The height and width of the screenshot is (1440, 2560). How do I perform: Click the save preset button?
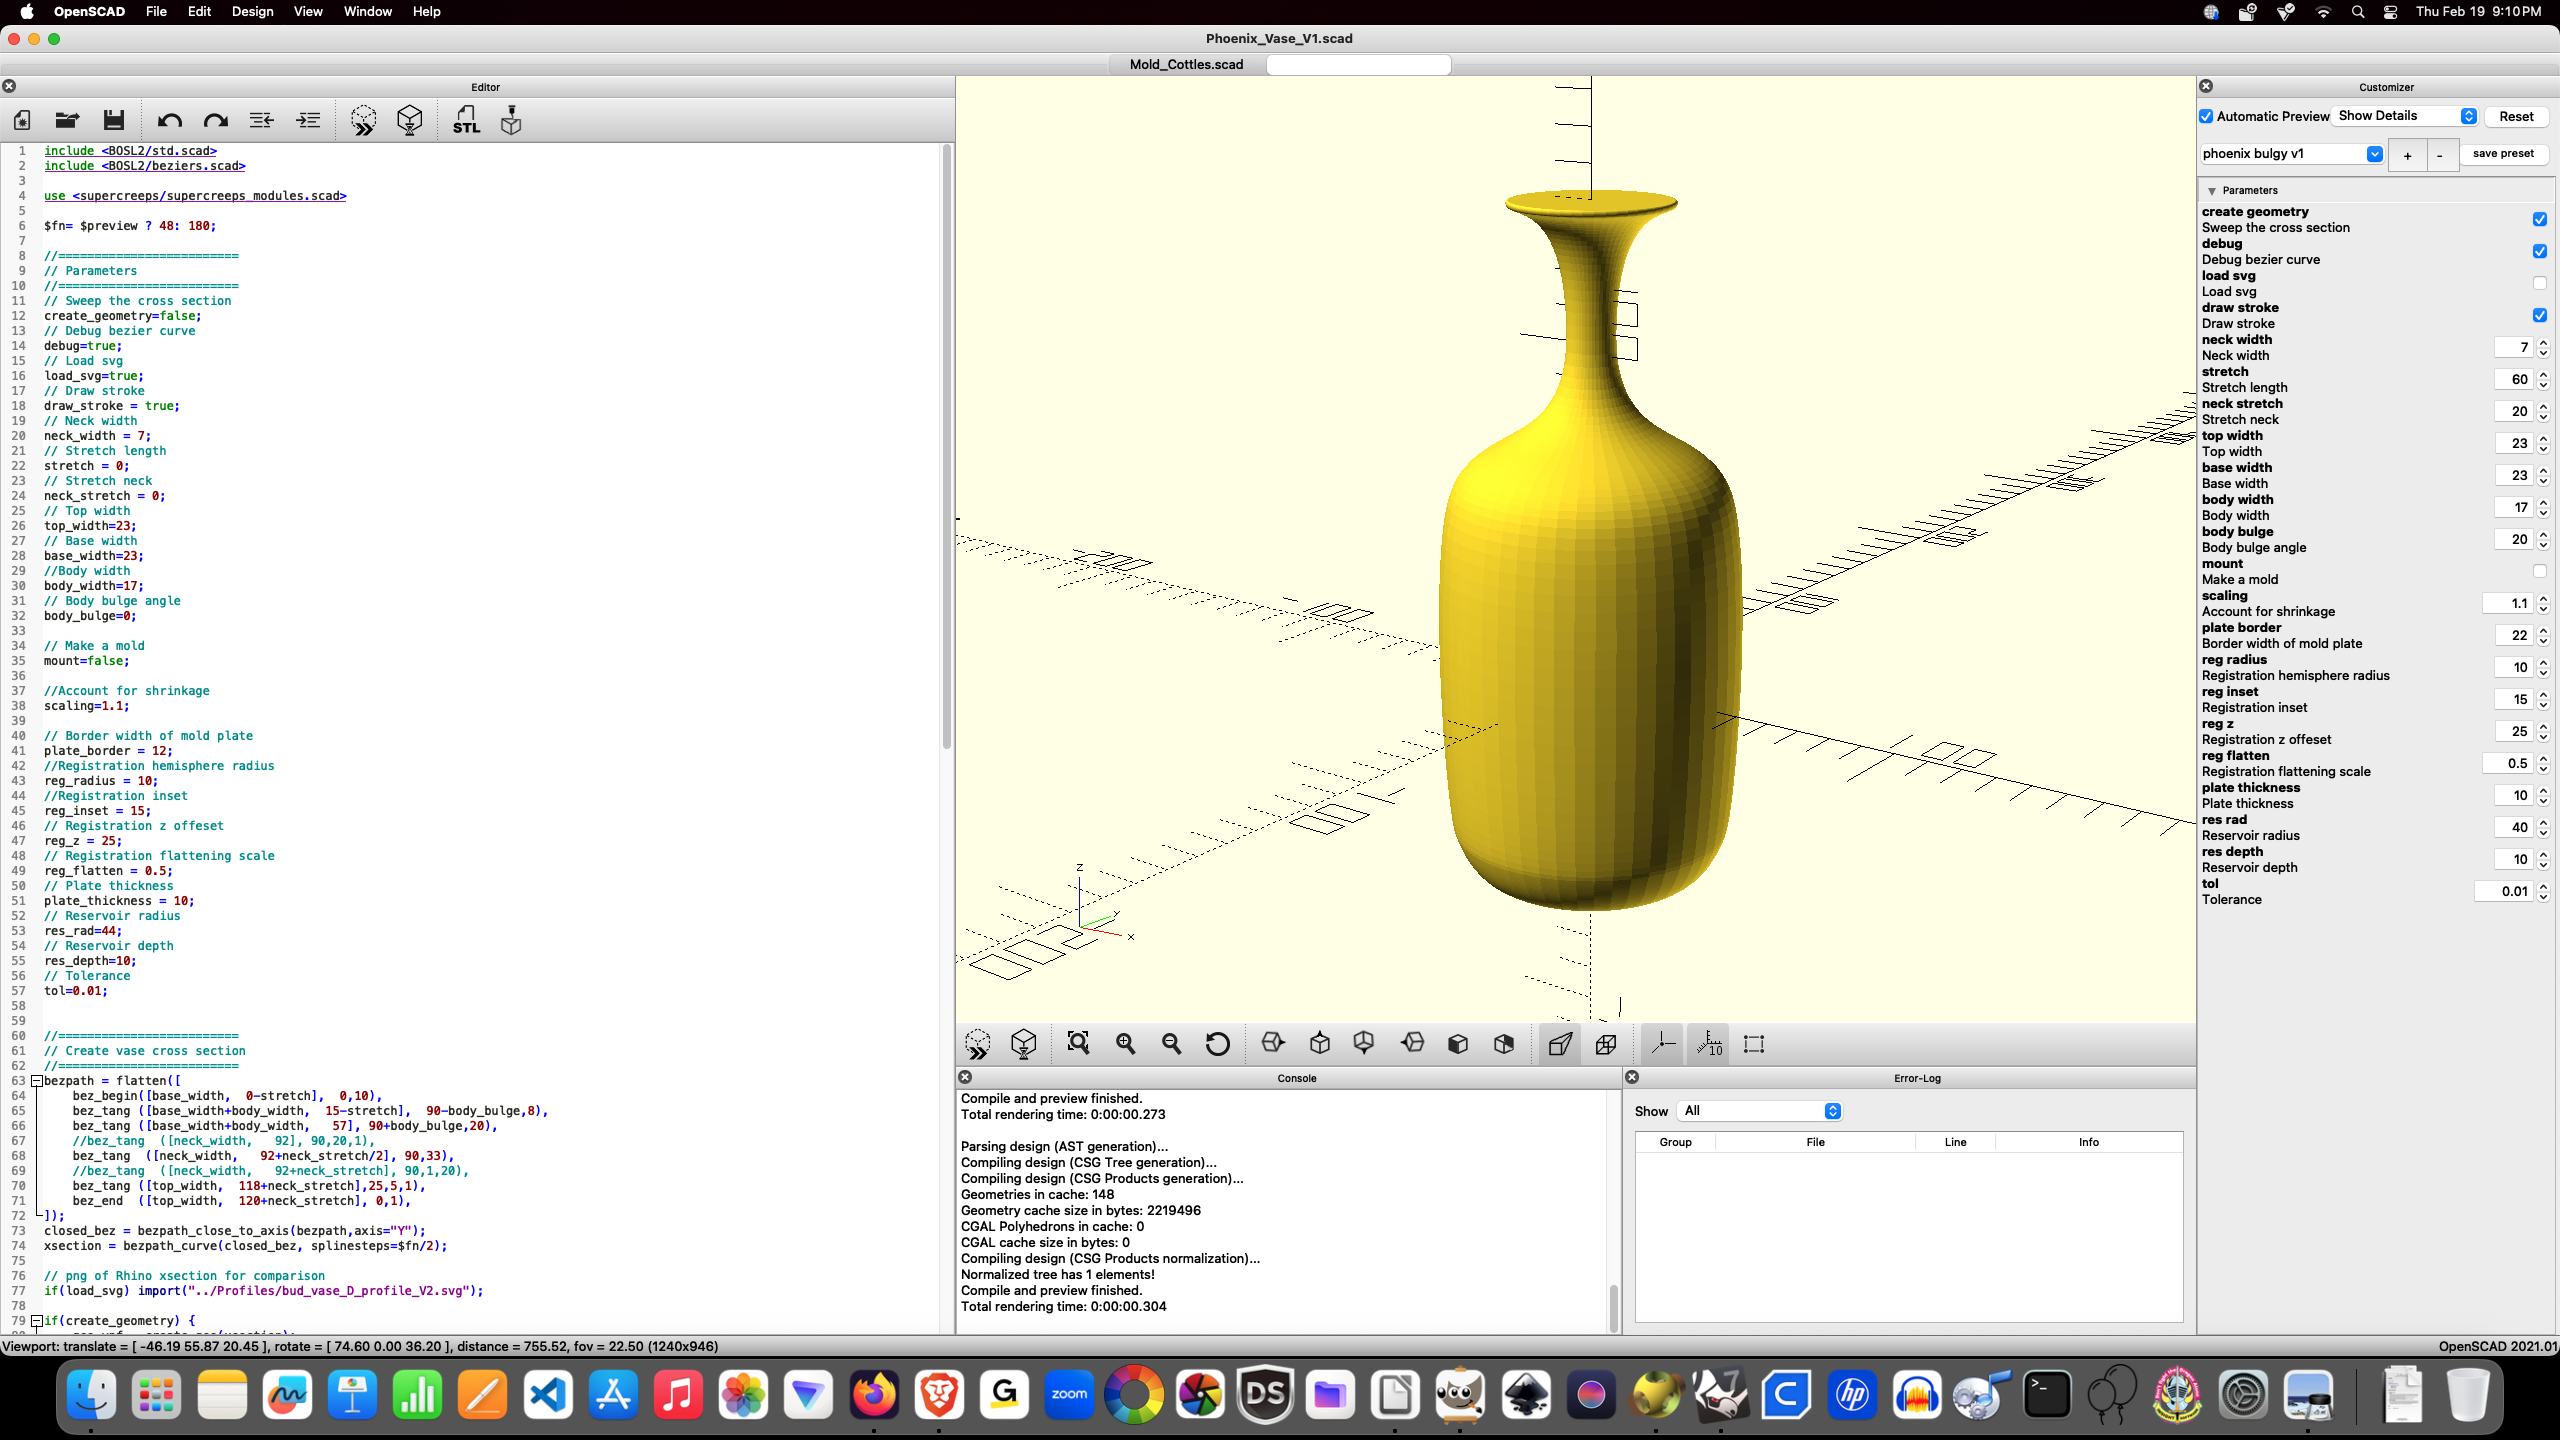pyautogui.click(x=2503, y=153)
